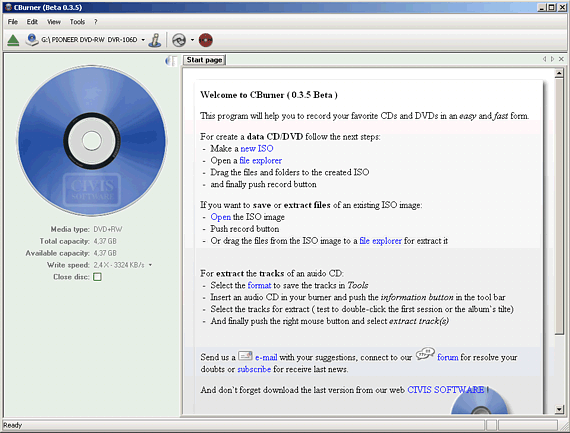Open the Edit menu
570x433 pixels.
click(x=32, y=22)
